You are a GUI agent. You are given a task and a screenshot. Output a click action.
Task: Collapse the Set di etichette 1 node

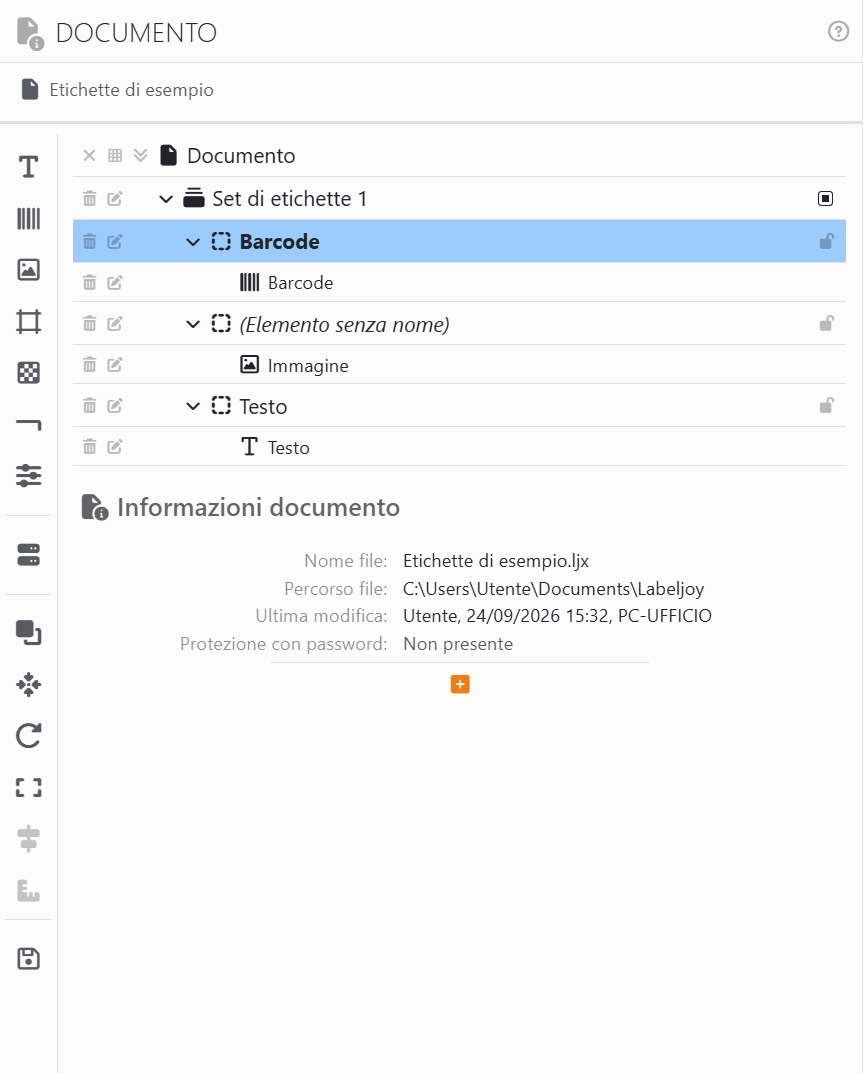pos(166,199)
